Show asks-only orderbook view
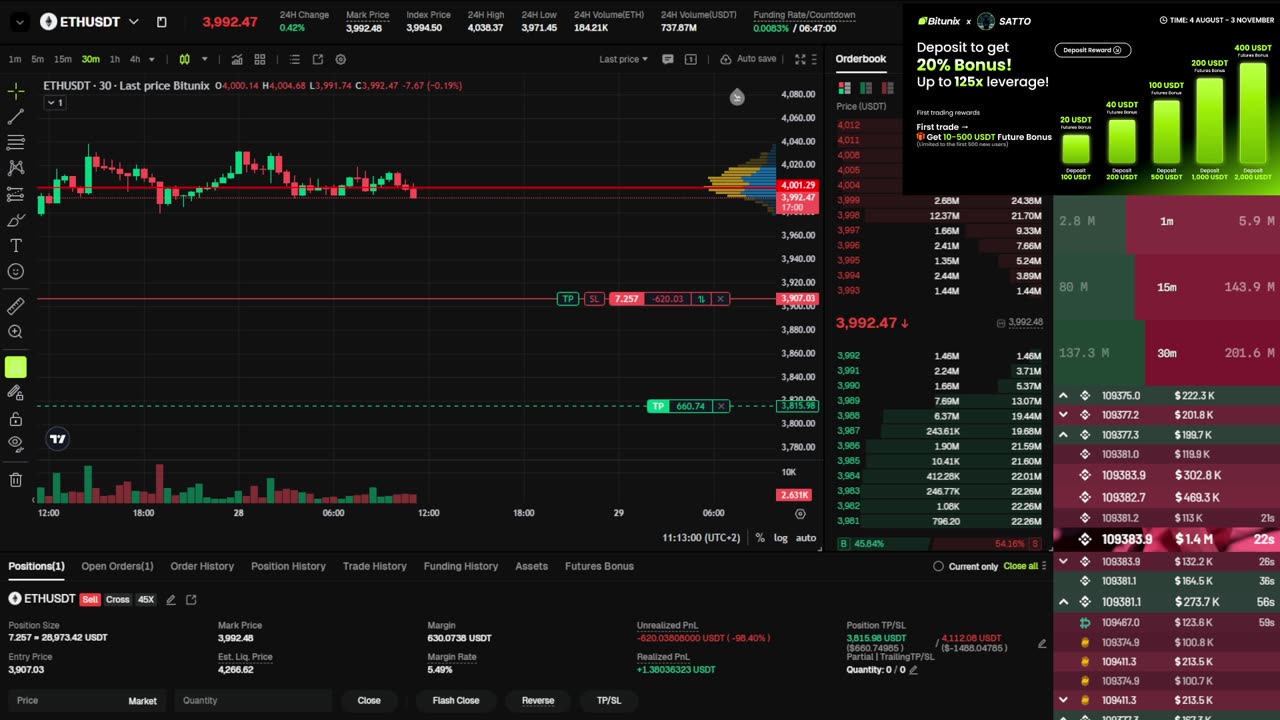This screenshot has height=720, width=1280. tap(887, 88)
